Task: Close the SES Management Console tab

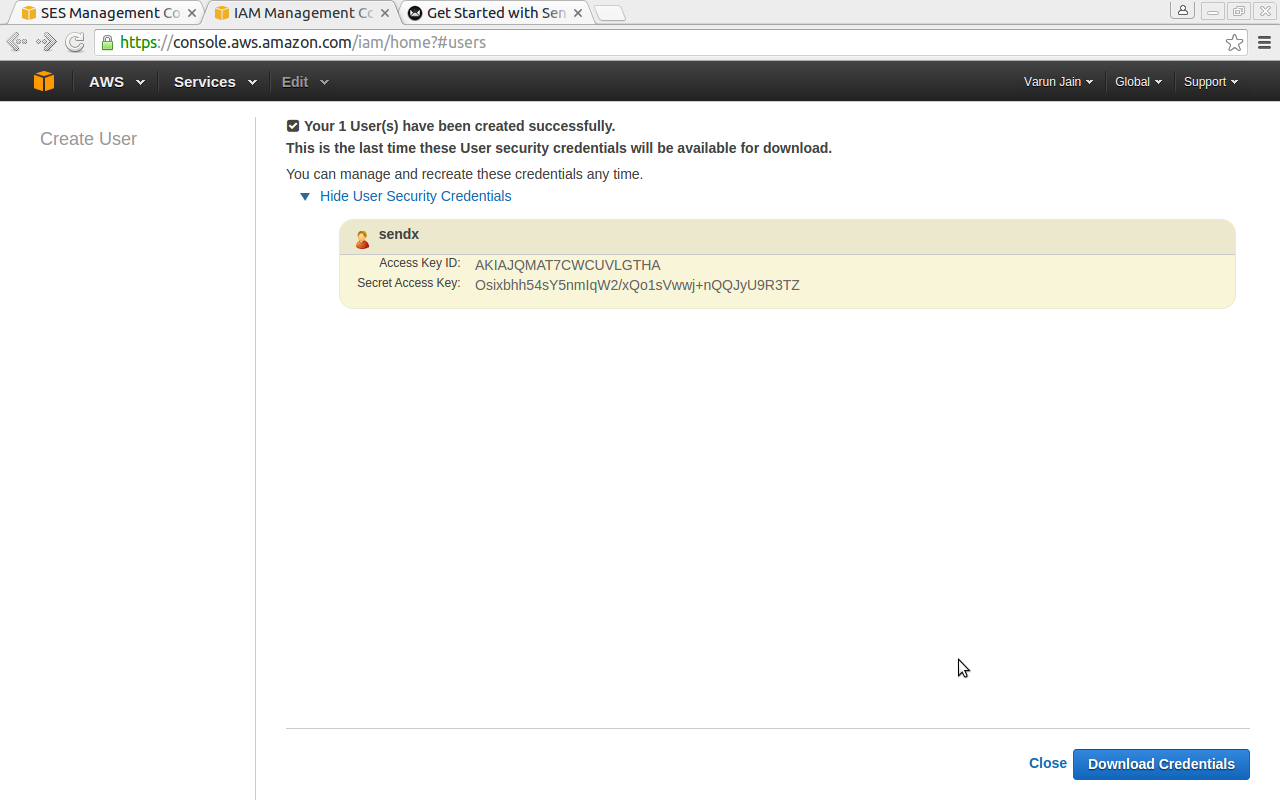Action: coord(192,13)
